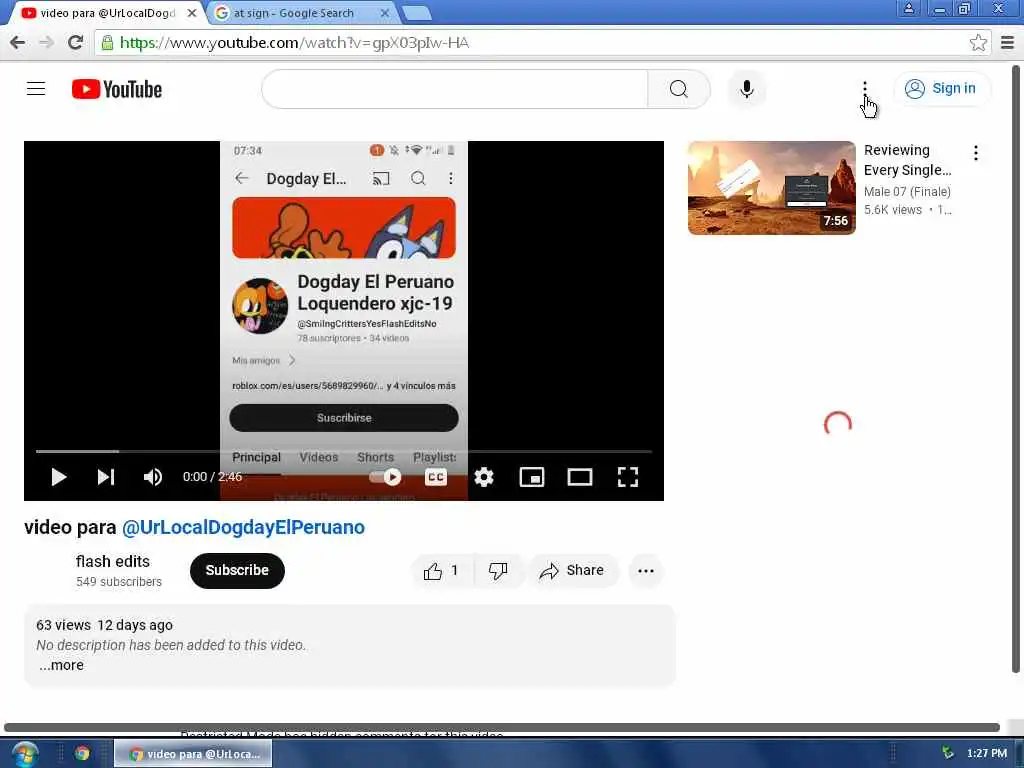
Task: Go back in browser
Action: (18, 42)
